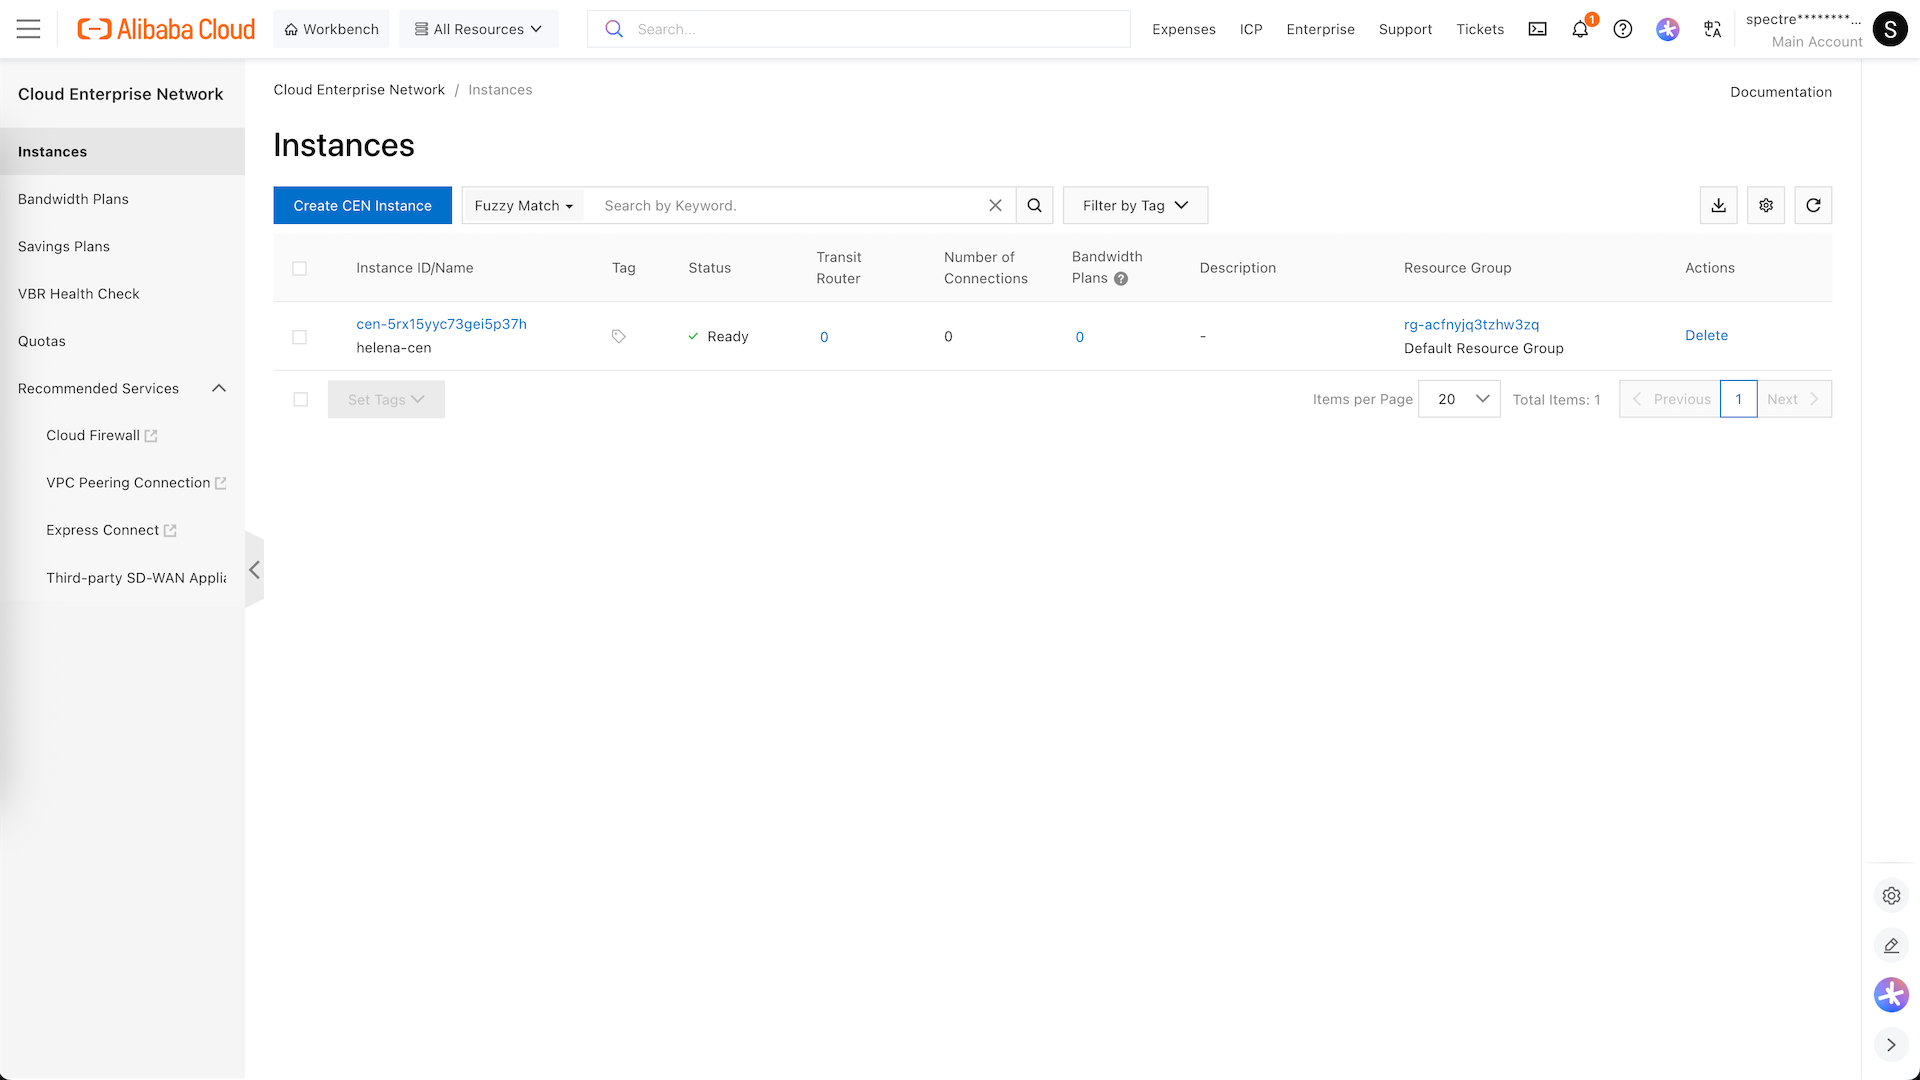Go to Bandwidth Plans in sidebar
This screenshot has width=1920, height=1080.
[73, 199]
